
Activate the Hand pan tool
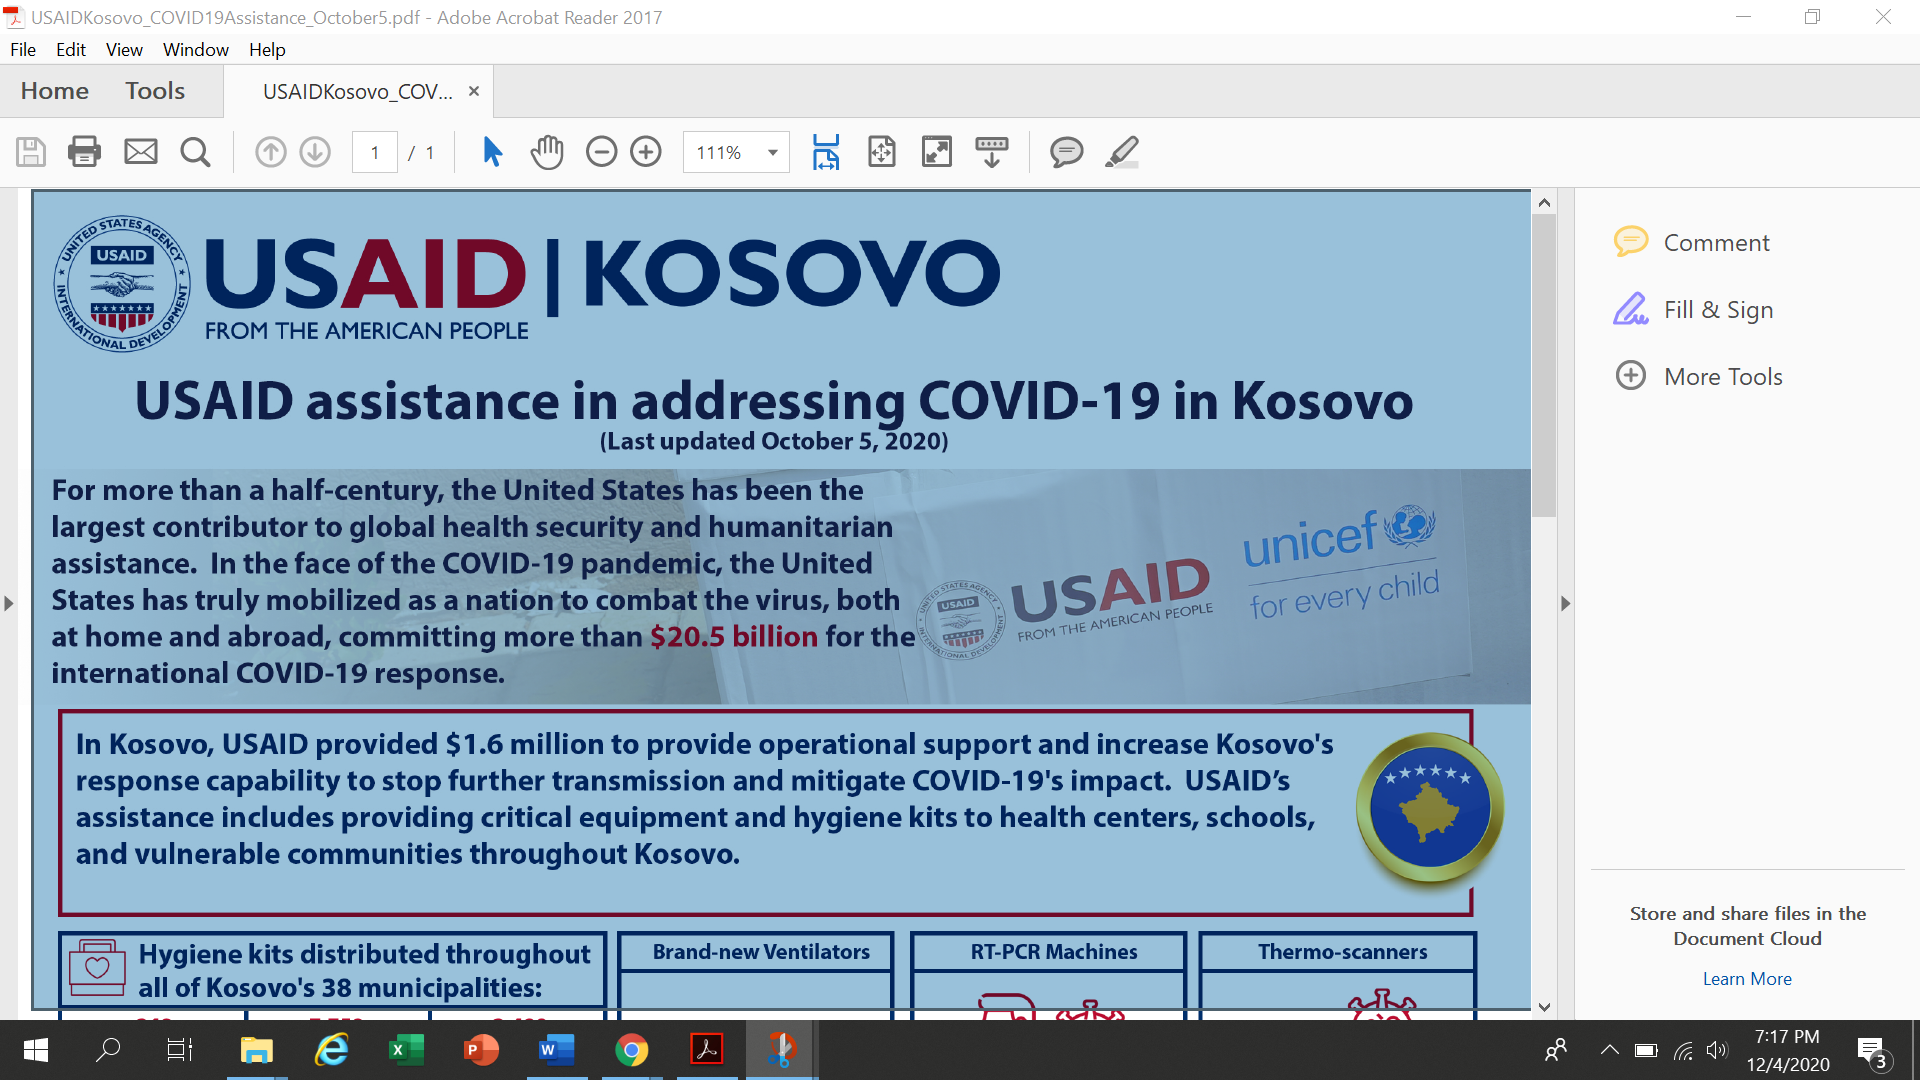coord(547,152)
